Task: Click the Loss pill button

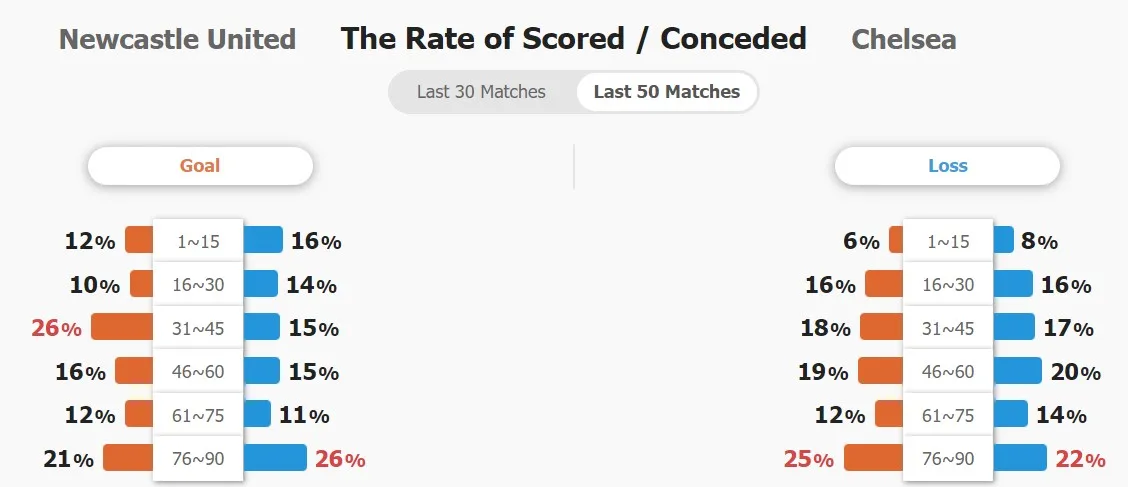Action: click(947, 165)
